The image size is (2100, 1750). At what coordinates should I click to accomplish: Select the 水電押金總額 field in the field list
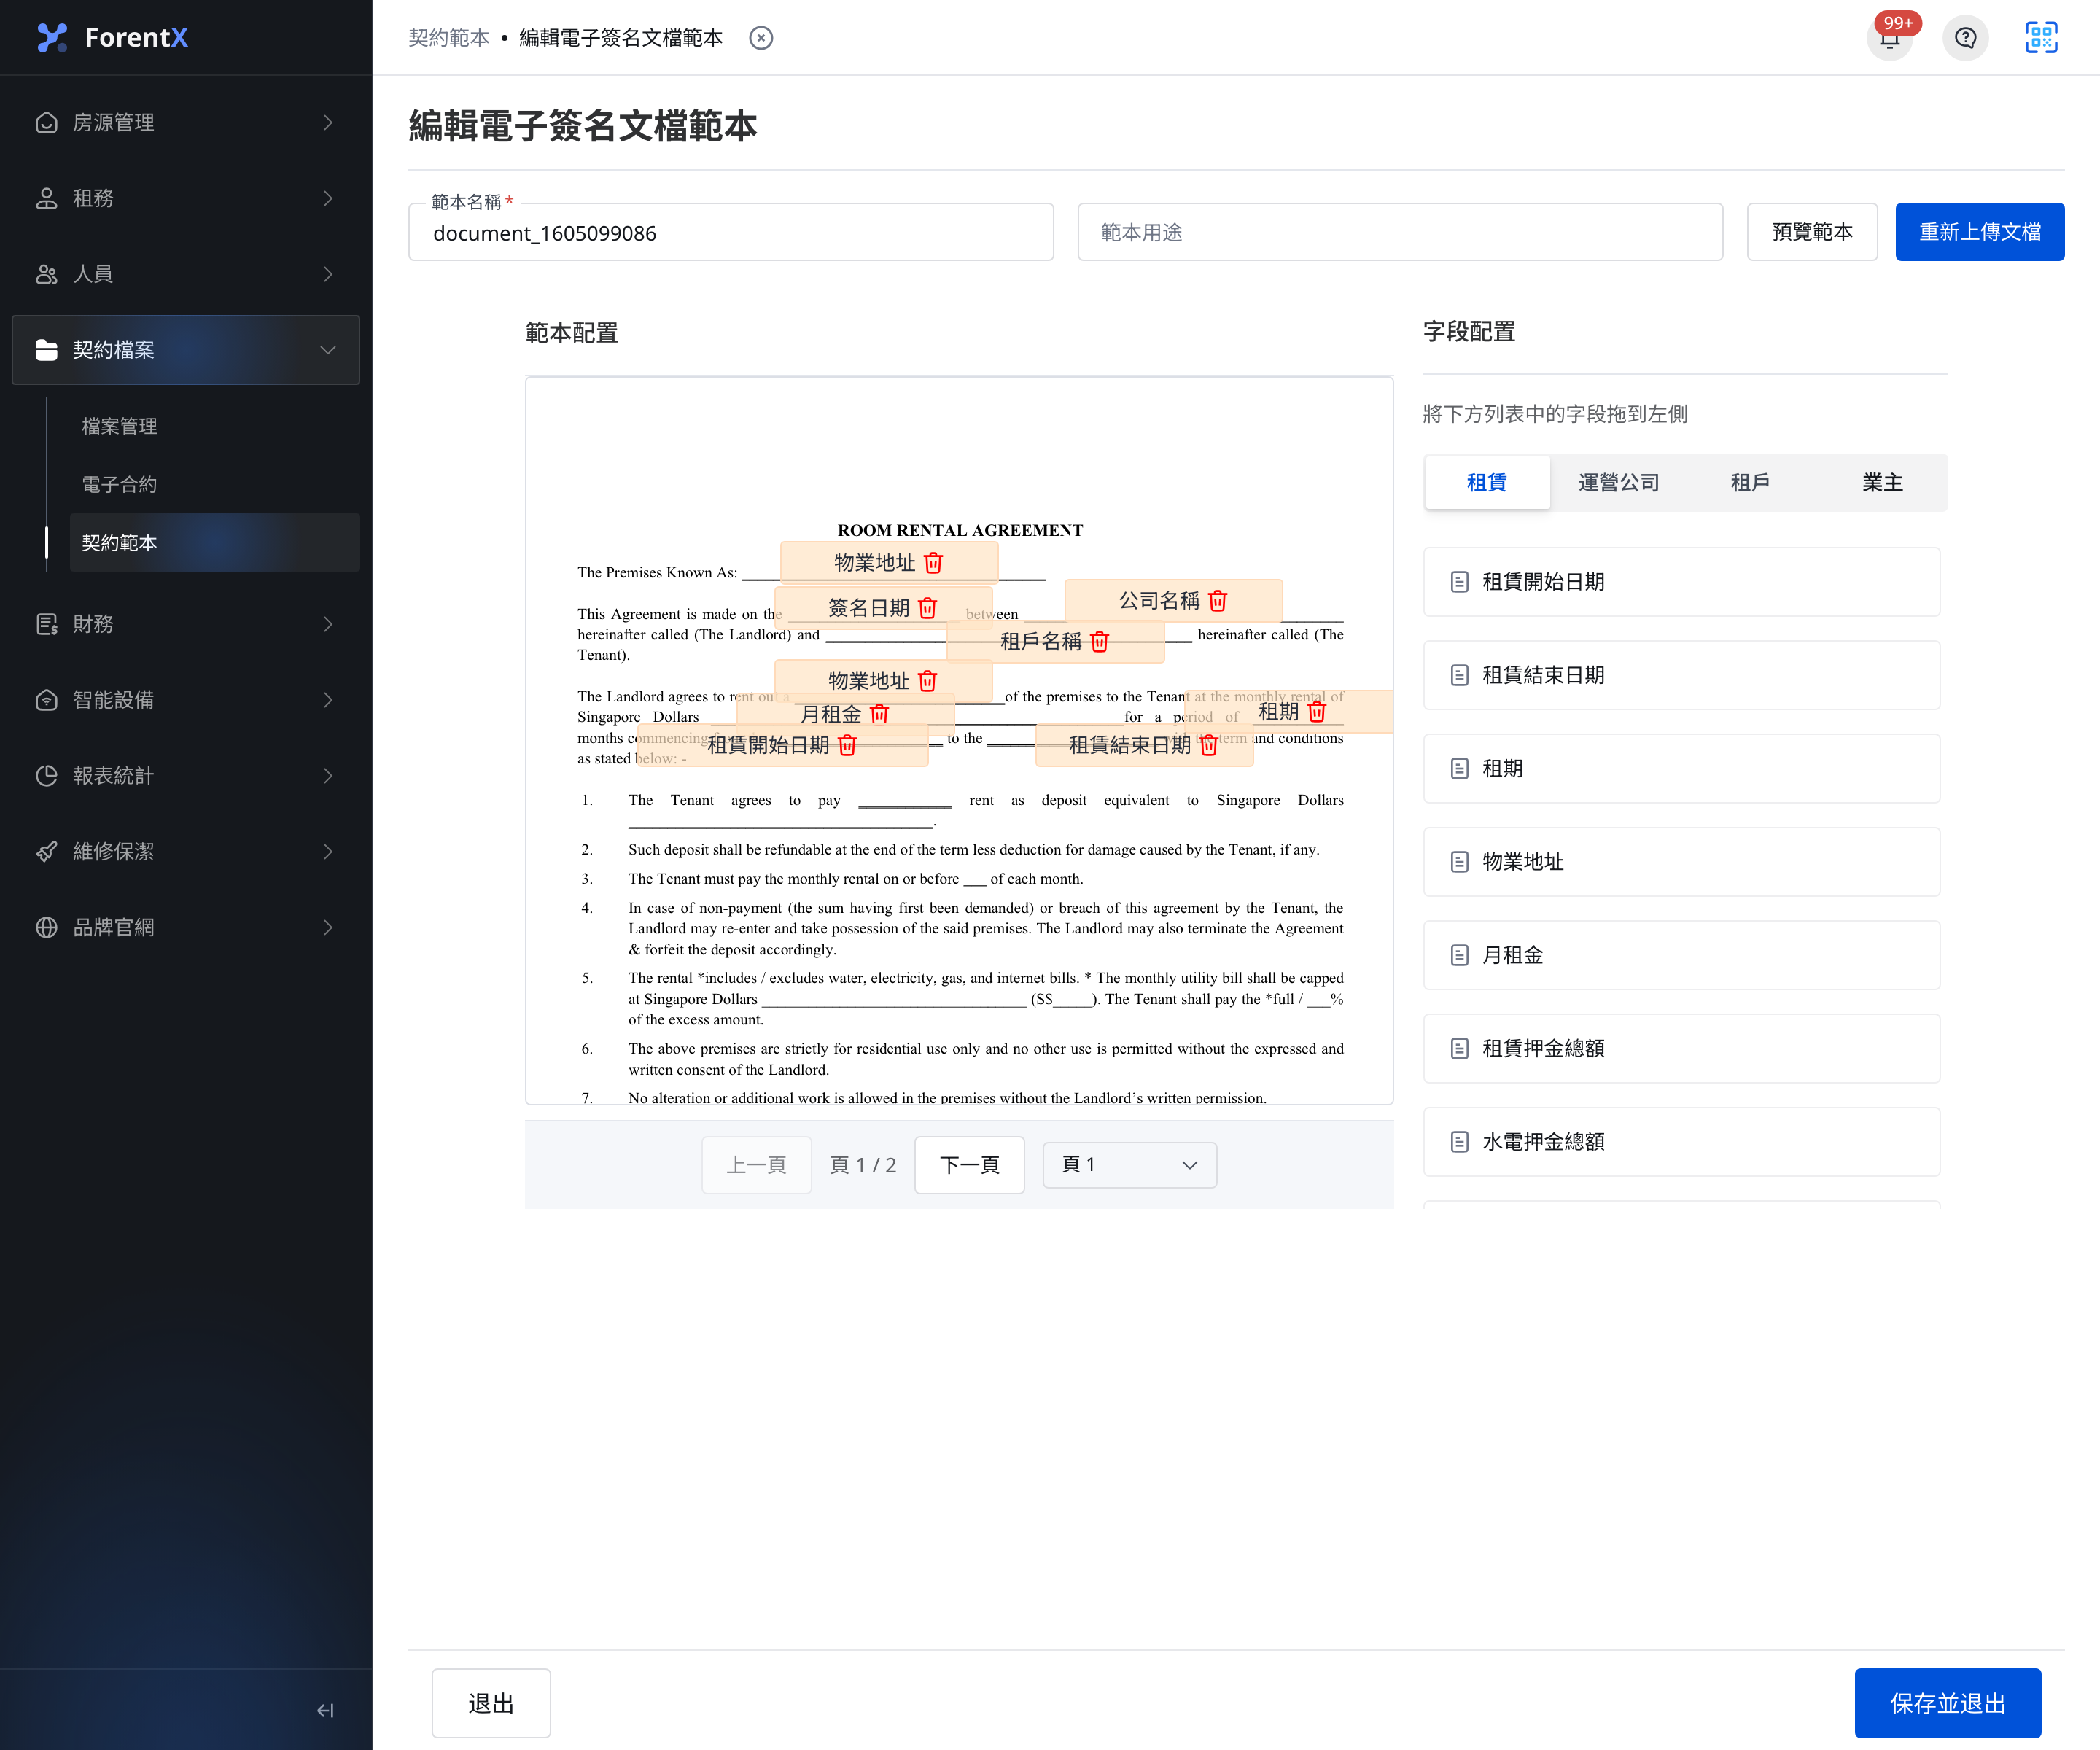point(1681,1142)
